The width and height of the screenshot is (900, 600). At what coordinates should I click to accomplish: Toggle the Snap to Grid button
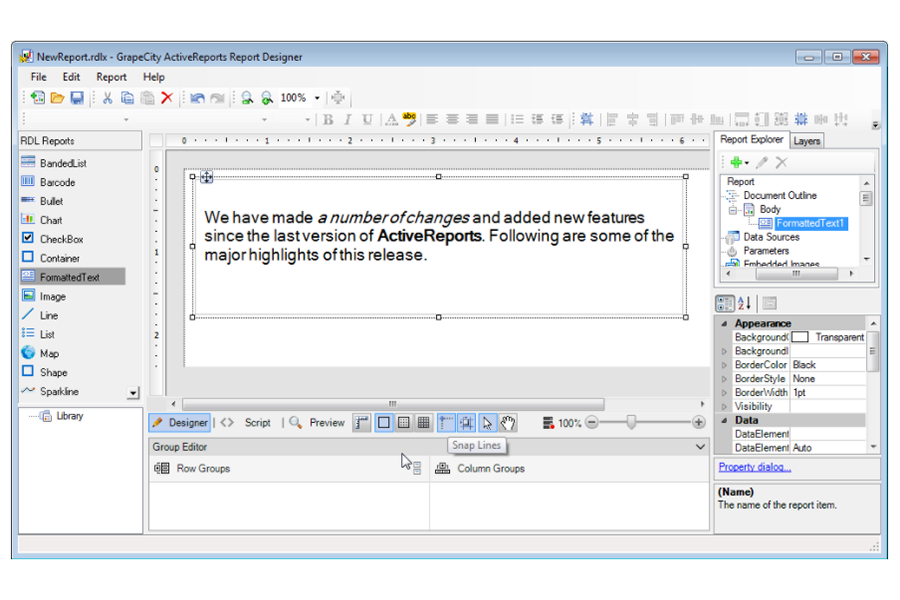pyautogui.click(x=466, y=423)
